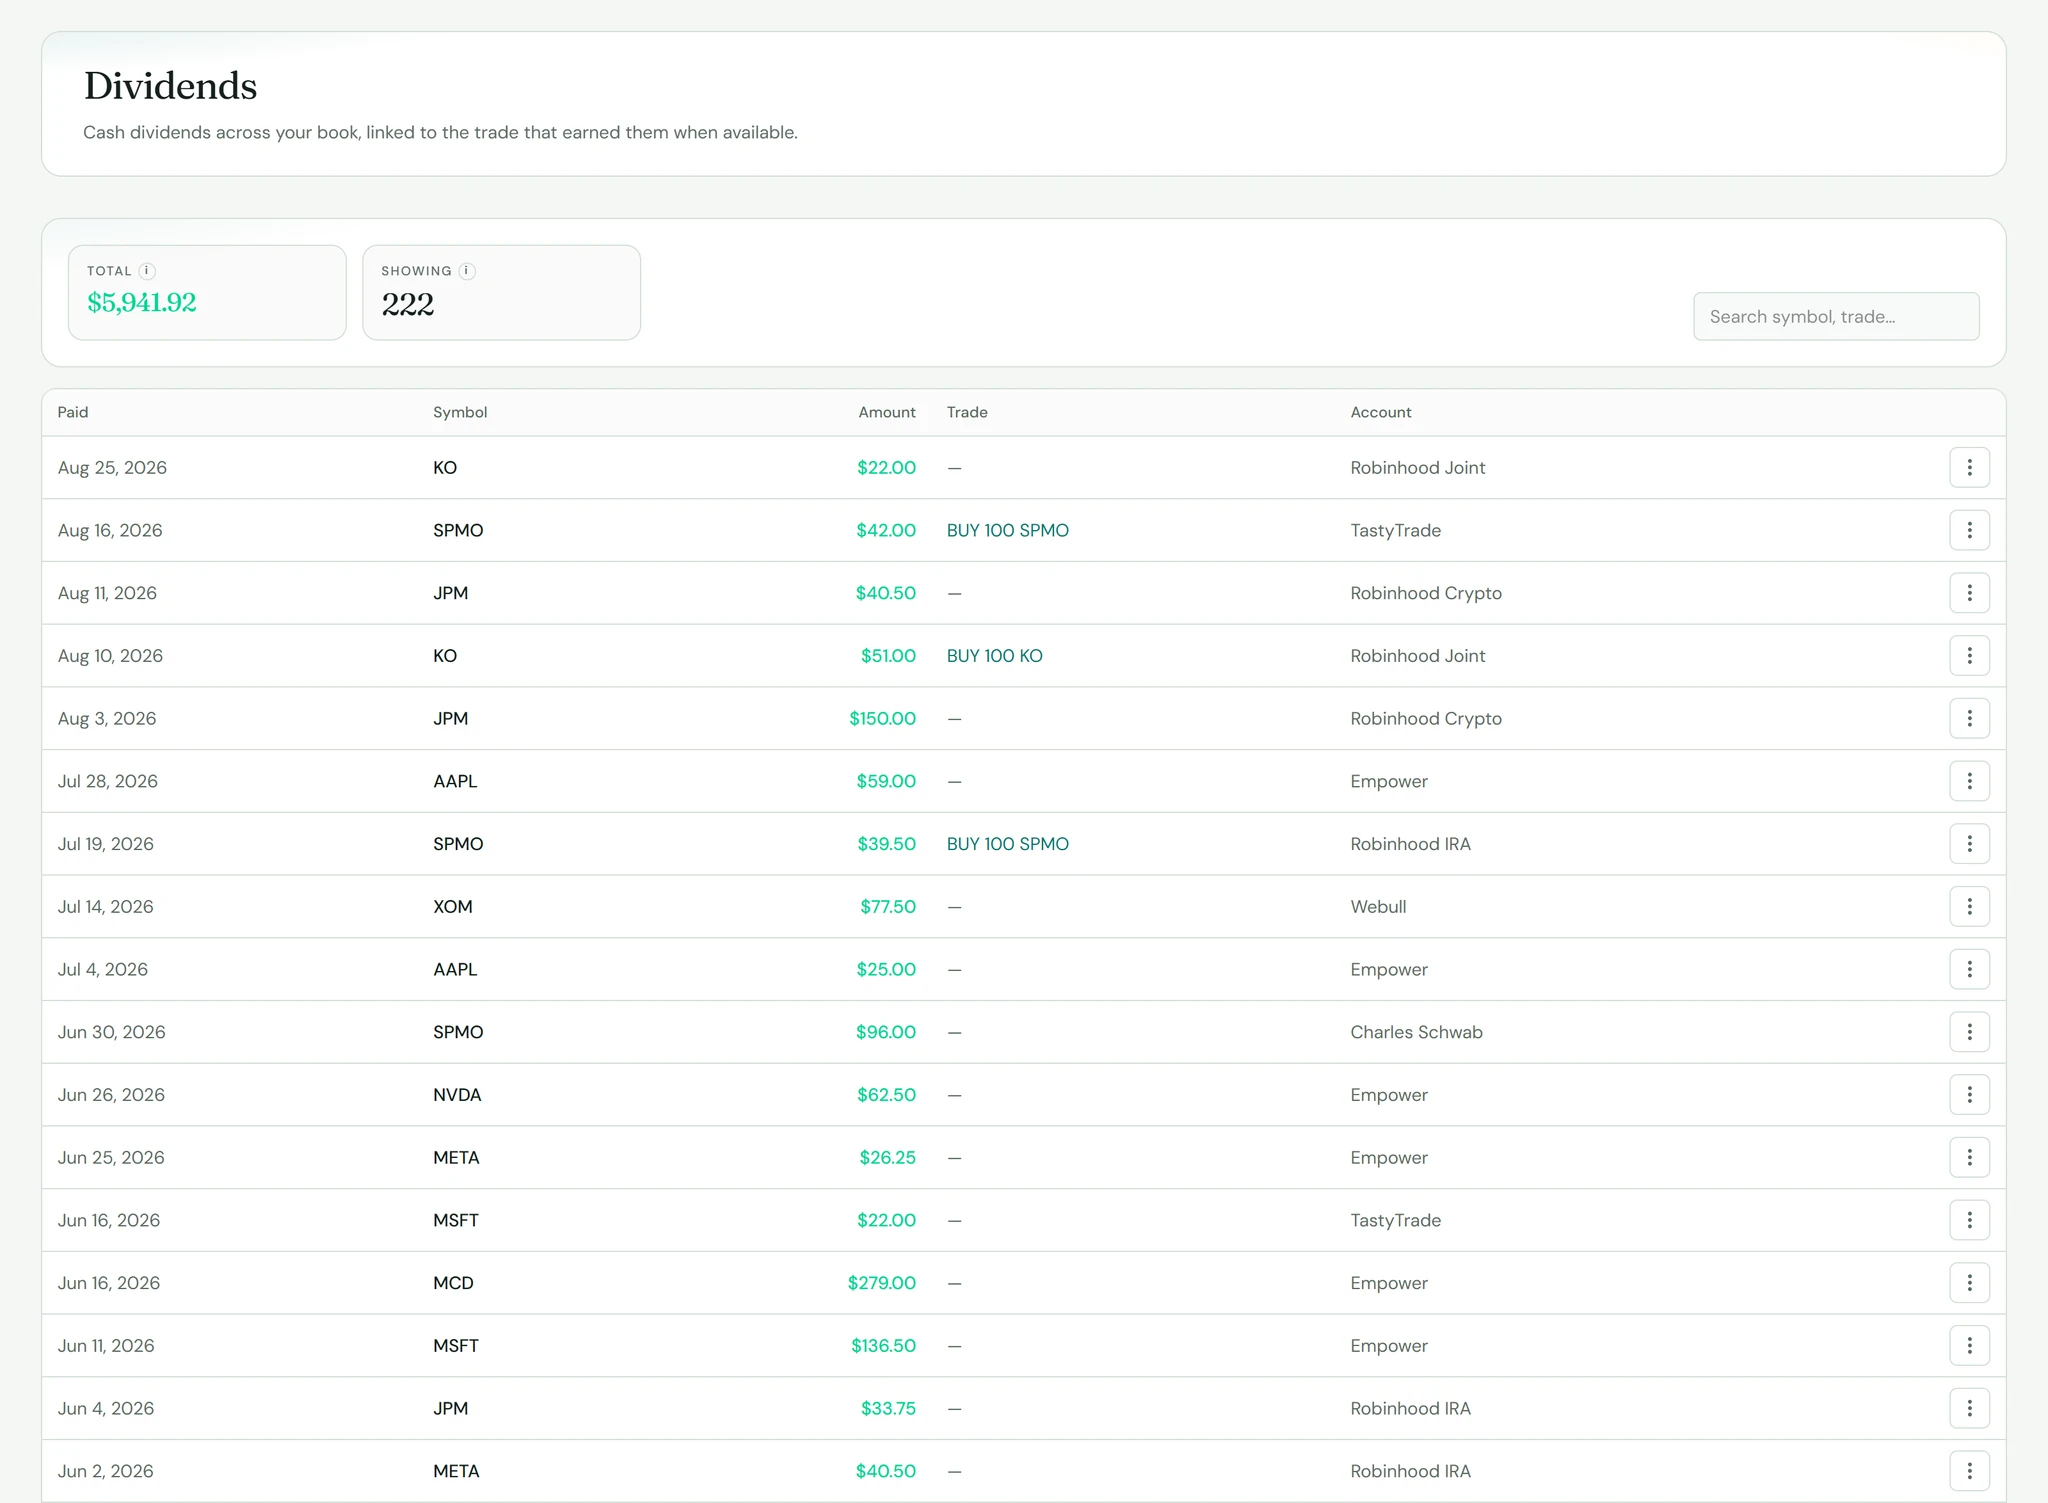Click the total $5,941.92 value
This screenshot has width=2048, height=1503.
141,303
